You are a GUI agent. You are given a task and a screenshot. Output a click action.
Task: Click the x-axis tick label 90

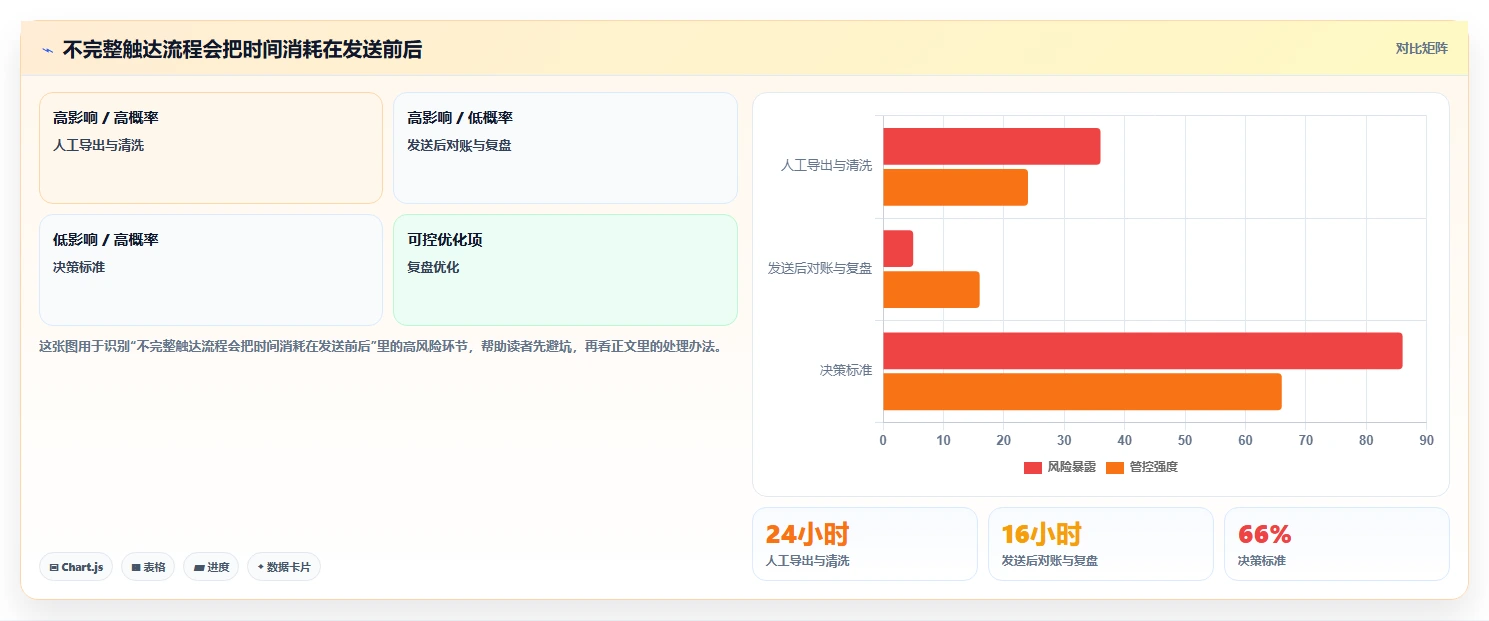(x=1426, y=440)
